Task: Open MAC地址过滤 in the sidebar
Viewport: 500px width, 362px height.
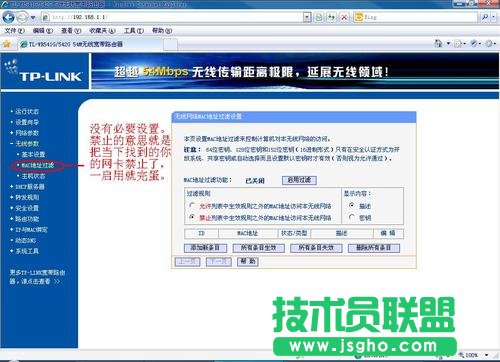Action: [38, 165]
